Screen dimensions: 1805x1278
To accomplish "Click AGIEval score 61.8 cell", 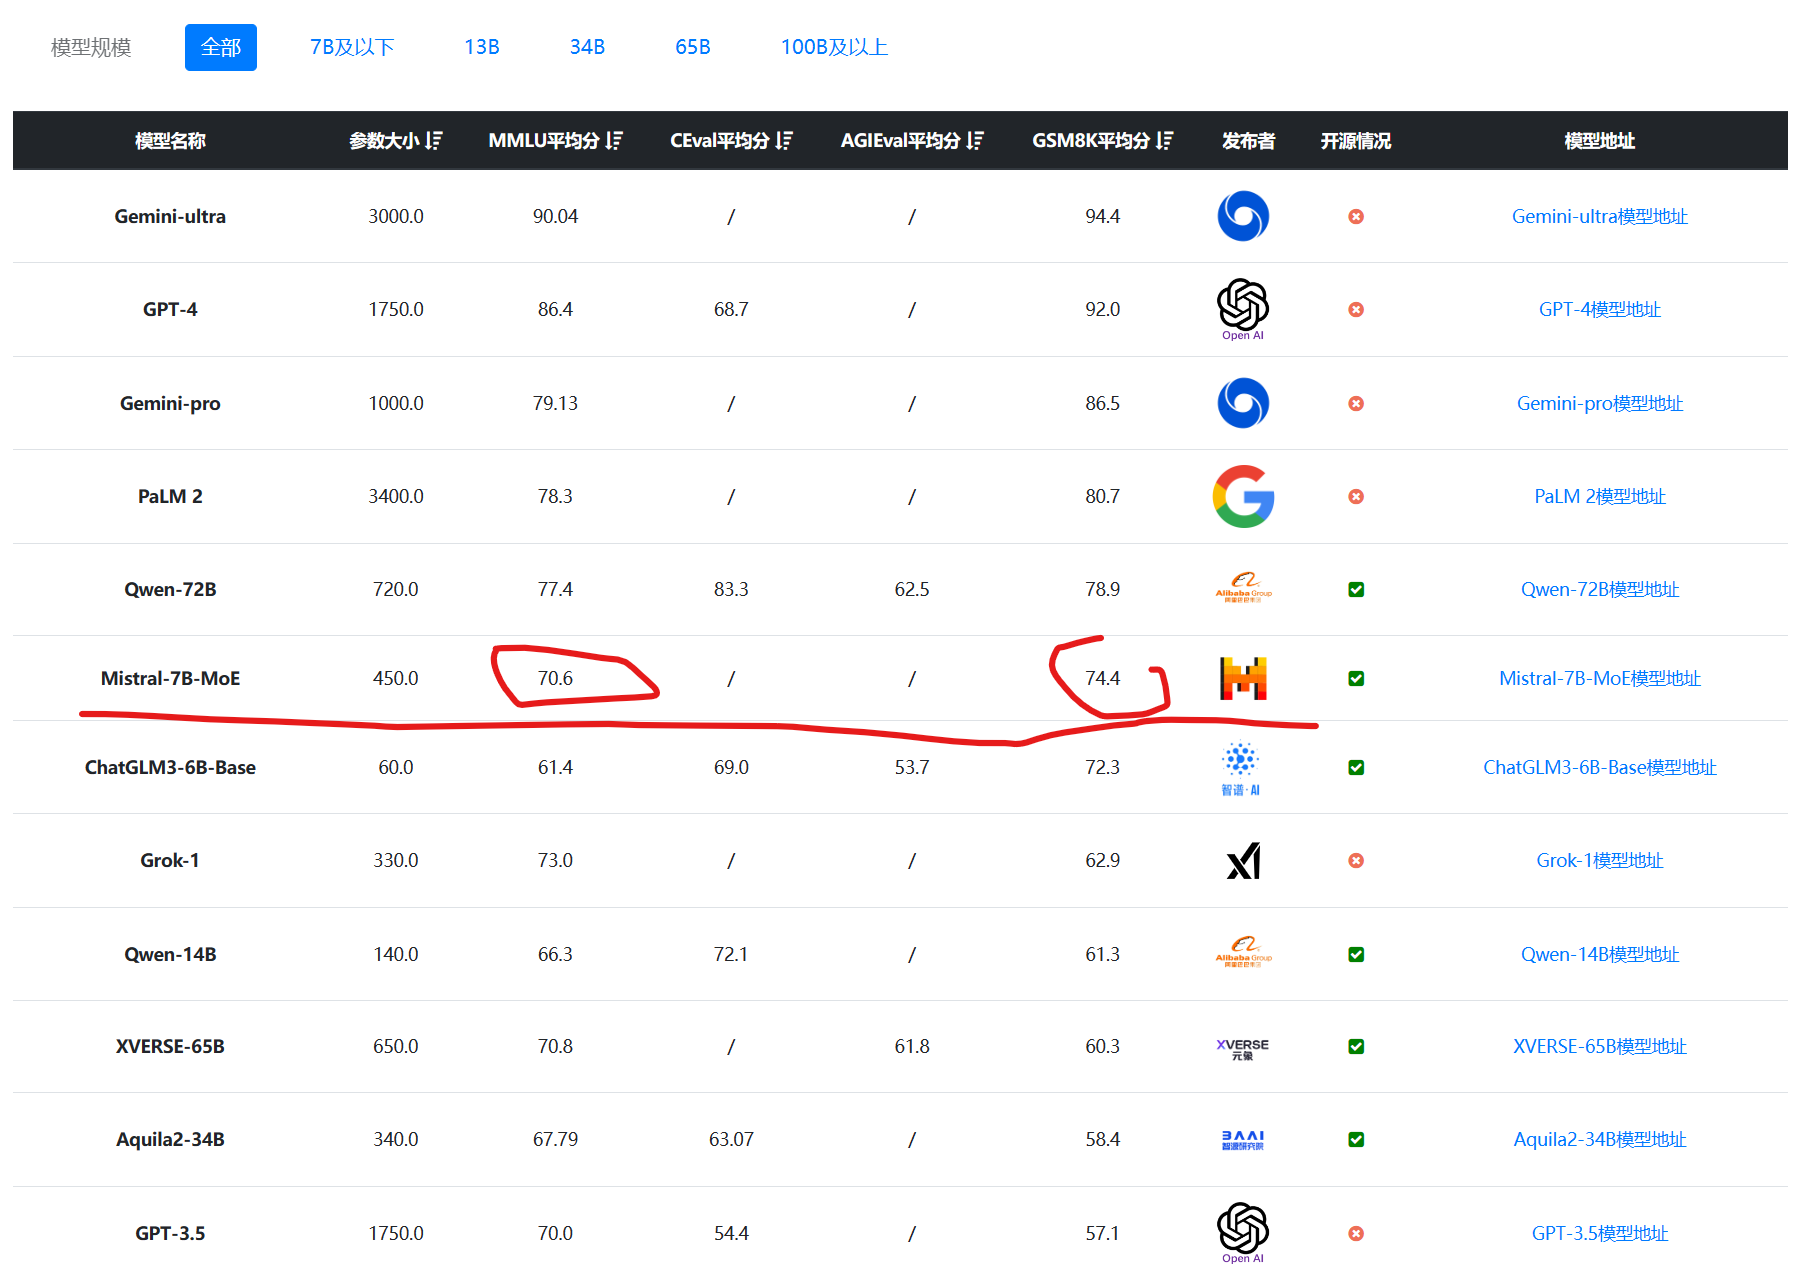I will [912, 1046].
